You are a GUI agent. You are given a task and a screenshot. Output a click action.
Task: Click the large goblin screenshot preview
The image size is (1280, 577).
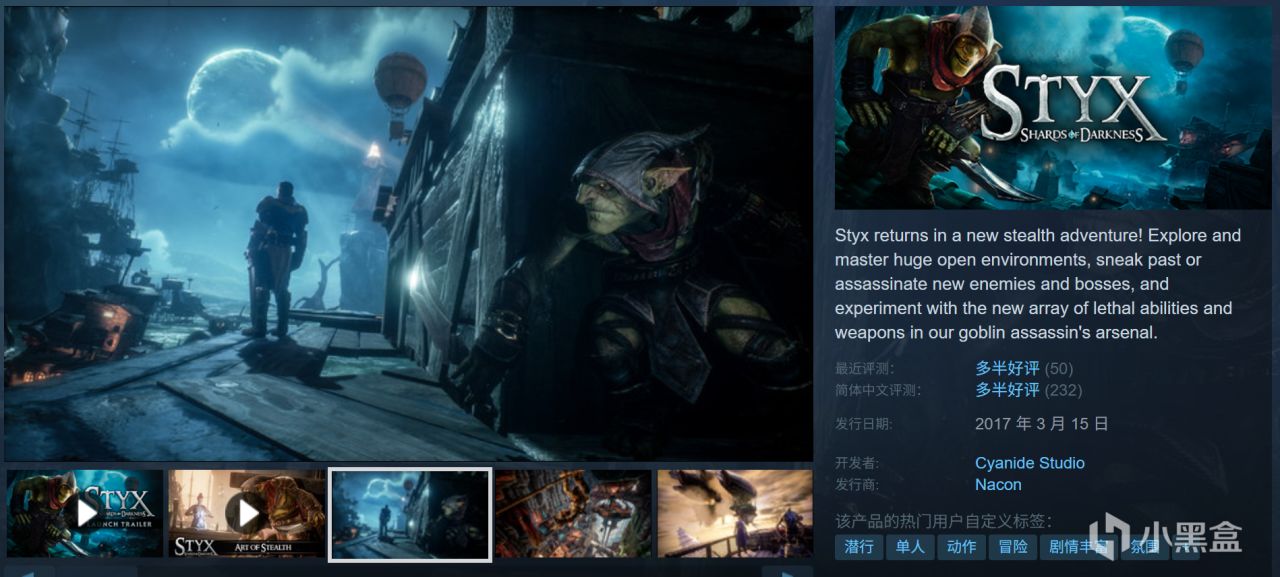coord(408,234)
